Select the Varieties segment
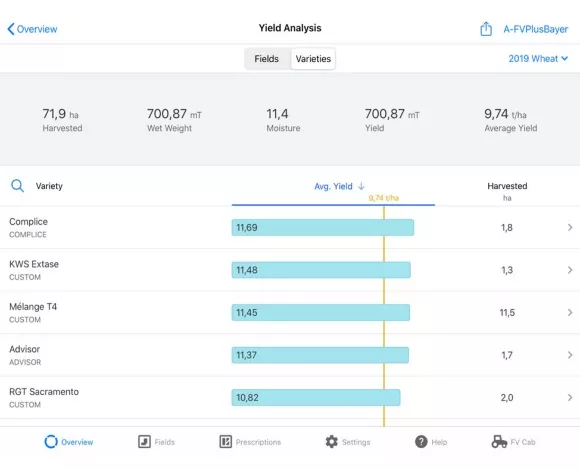Image resolution: width=580 pixels, height=470 pixels. (x=313, y=59)
